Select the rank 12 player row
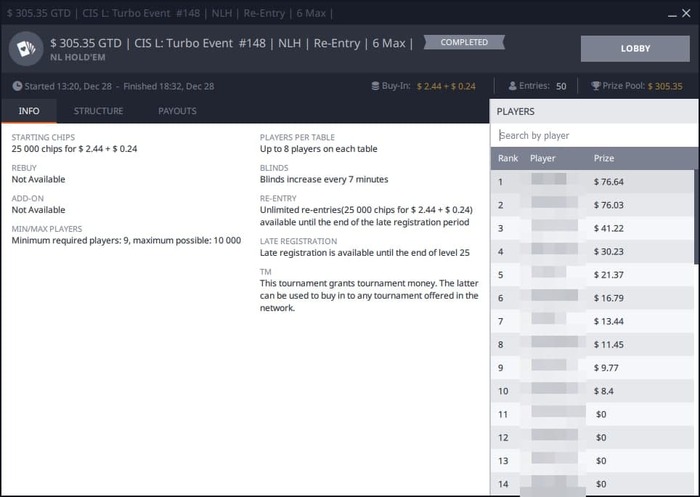Screen dimensions: 700x497 pyautogui.click(x=592, y=437)
